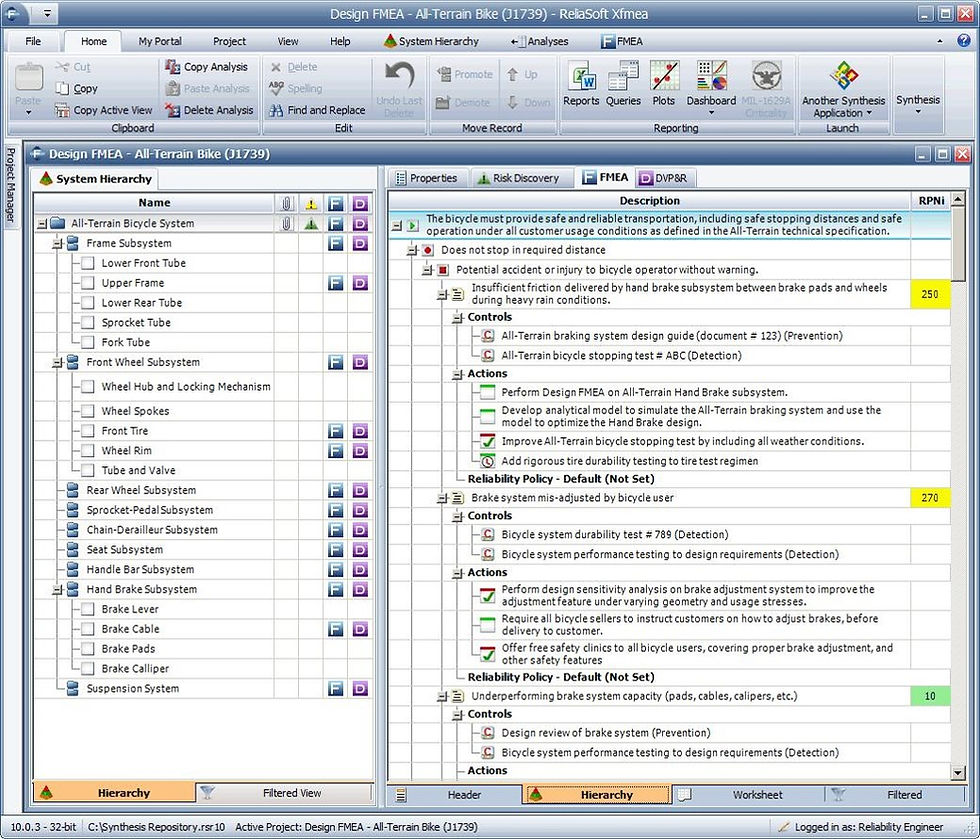Screen dimensions: 980x839
Task: Click control icon for Design review of brake system
Action: (x=488, y=733)
